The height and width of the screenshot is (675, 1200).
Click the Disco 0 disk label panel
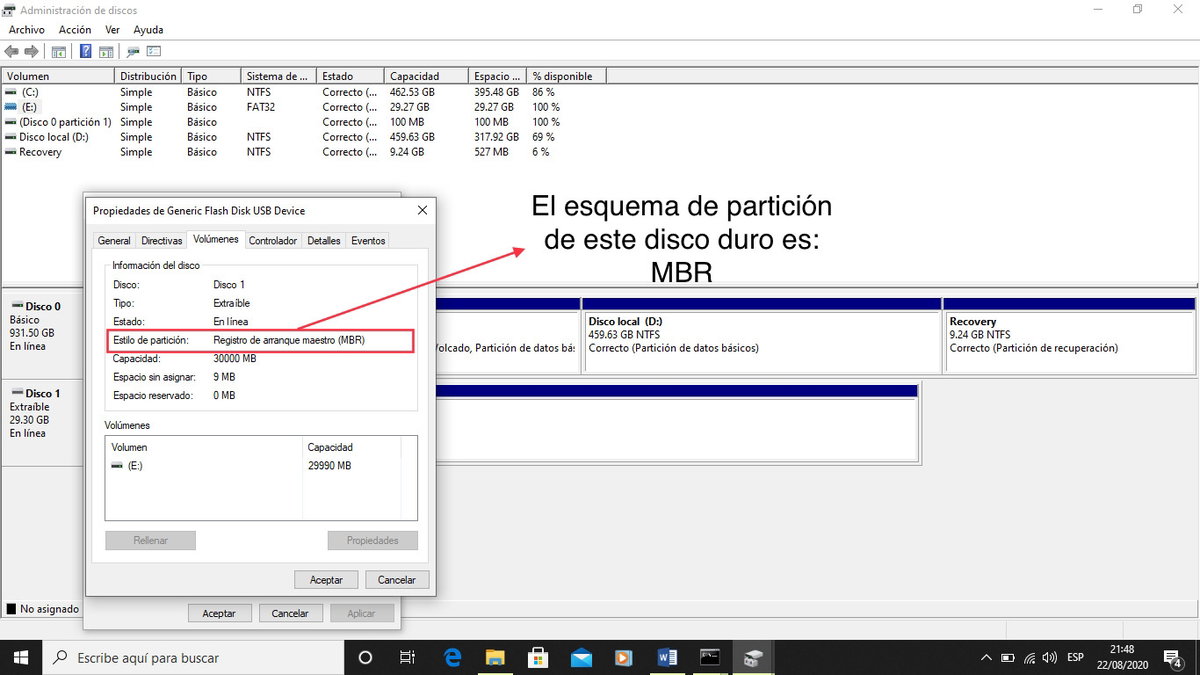pos(40,334)
